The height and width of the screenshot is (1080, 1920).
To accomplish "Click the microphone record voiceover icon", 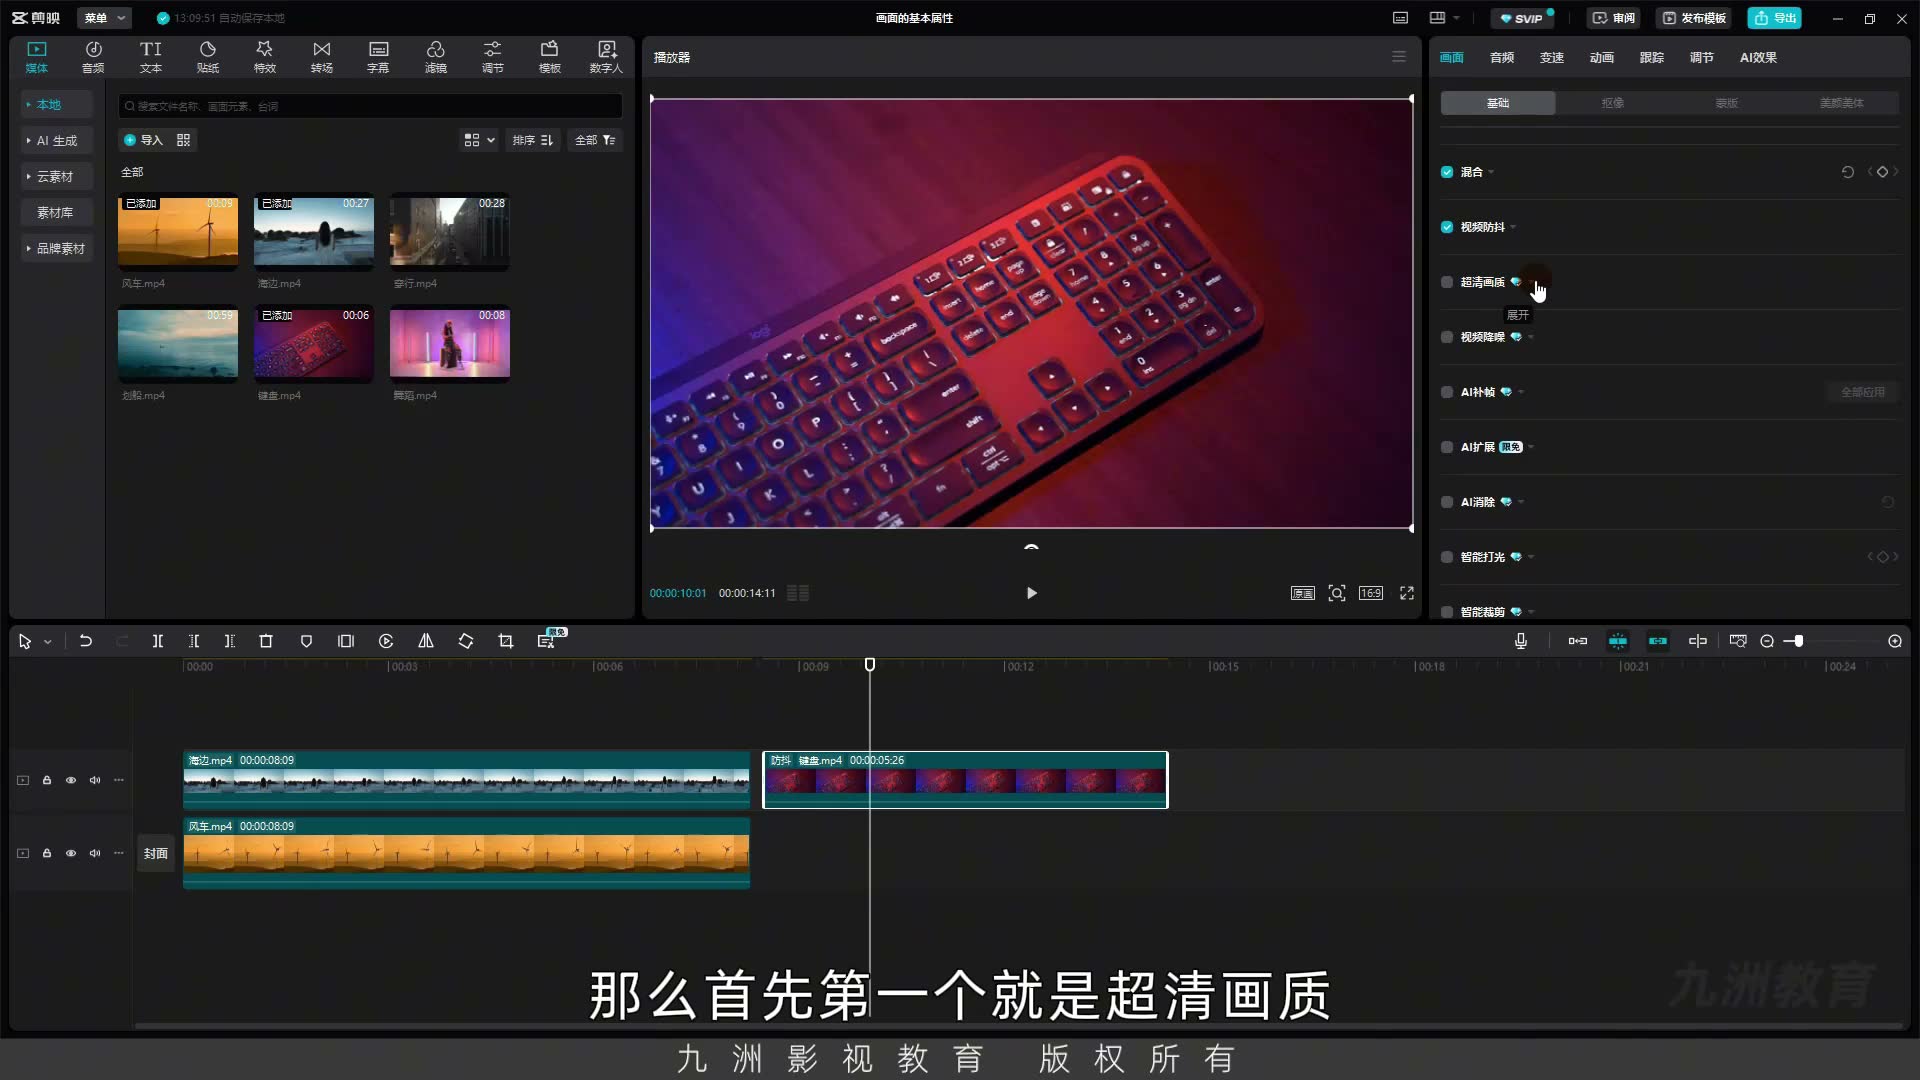I will click(1521, 641).
